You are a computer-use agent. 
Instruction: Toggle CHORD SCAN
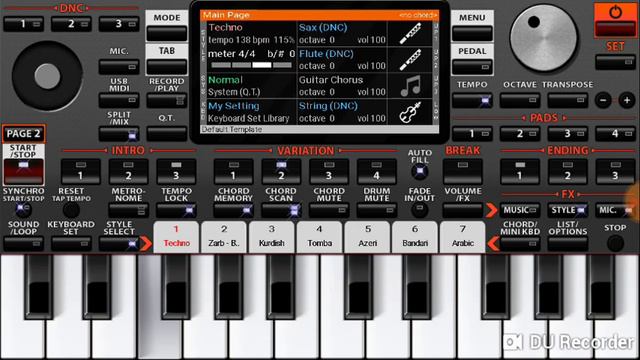tap(281, 211)
